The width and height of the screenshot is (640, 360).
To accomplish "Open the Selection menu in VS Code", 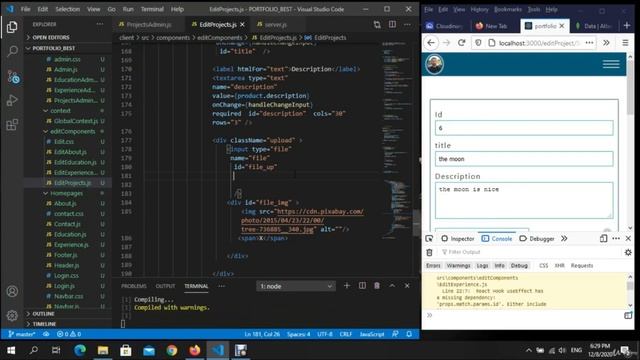I will point(68,9).
